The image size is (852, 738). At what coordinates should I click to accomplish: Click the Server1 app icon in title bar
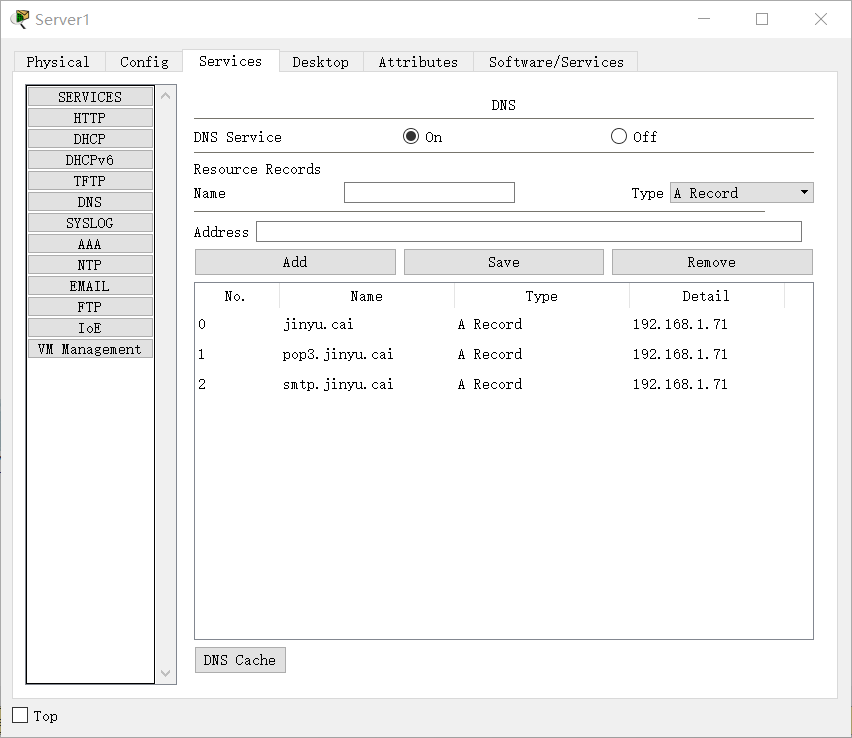coord(20,19)
